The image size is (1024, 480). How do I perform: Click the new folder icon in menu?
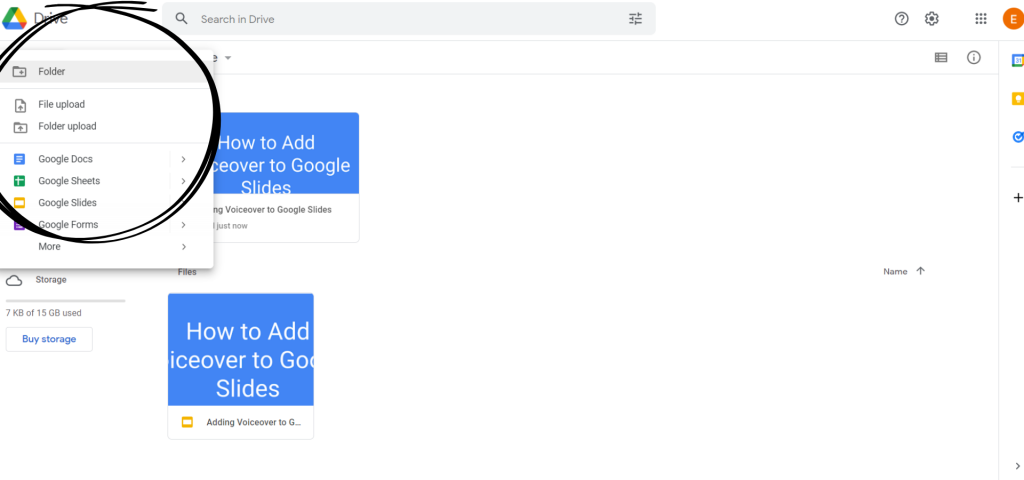20,72
